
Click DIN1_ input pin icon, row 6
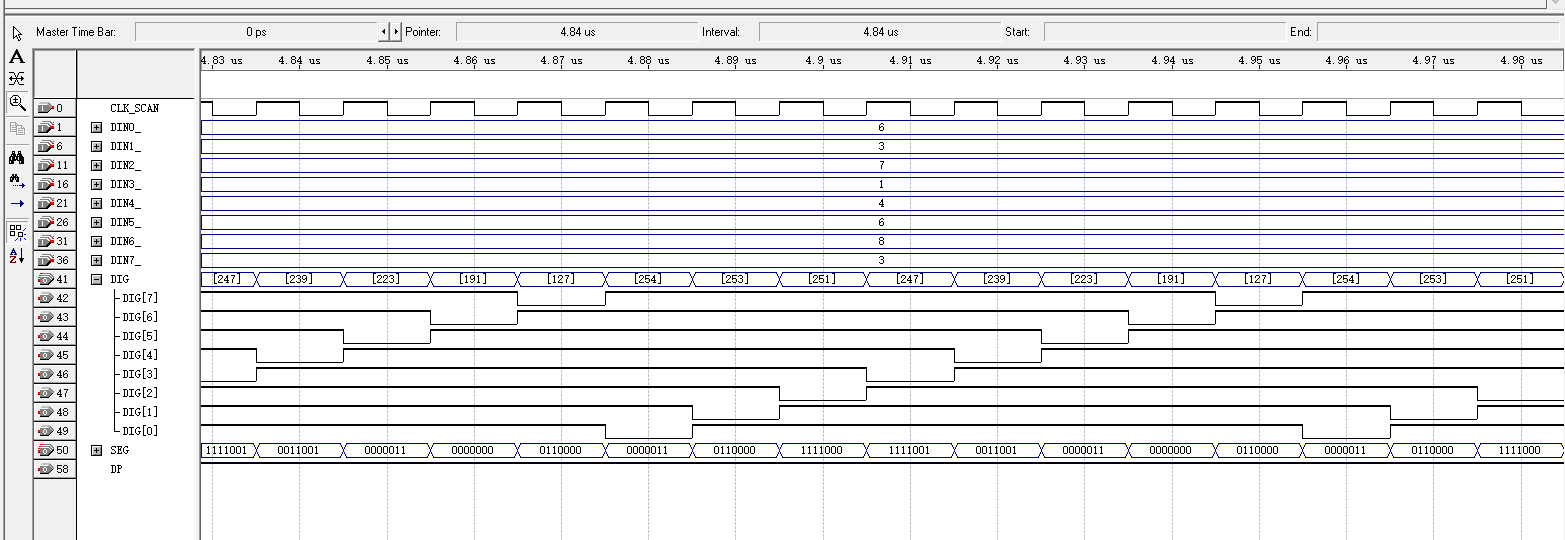pos(45,146)
